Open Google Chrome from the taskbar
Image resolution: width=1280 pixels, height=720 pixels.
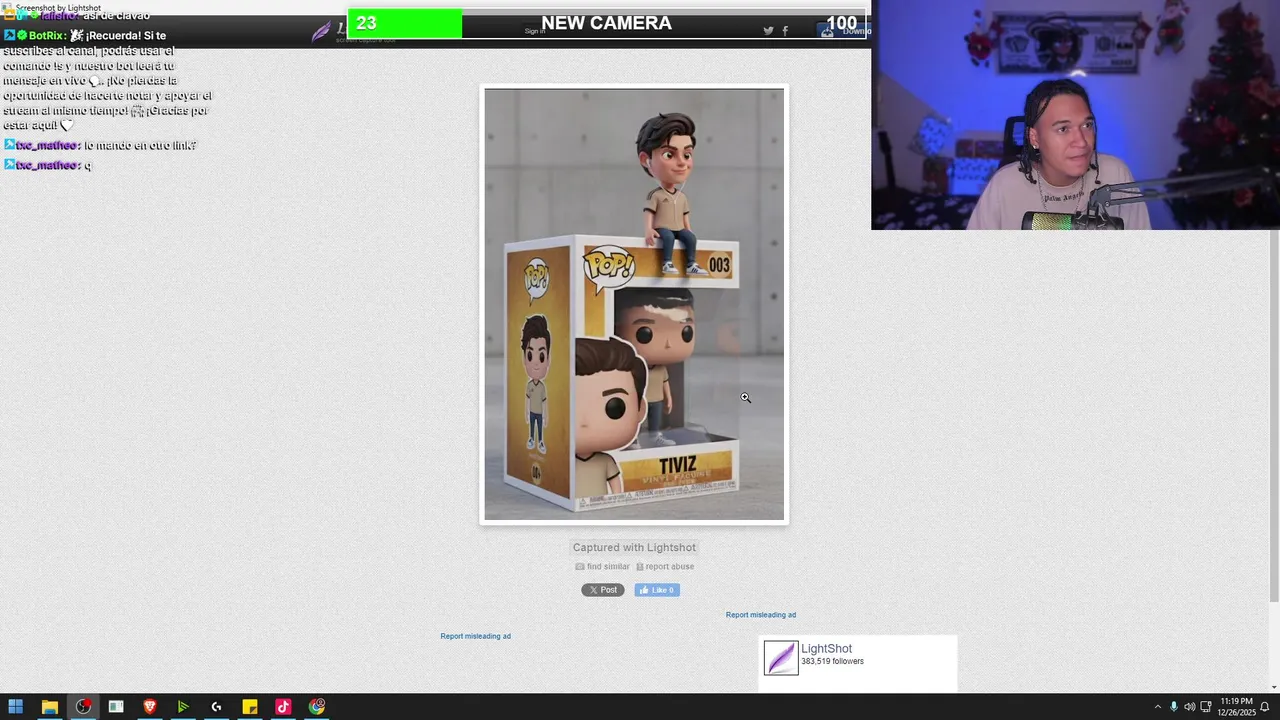[317, 707]
